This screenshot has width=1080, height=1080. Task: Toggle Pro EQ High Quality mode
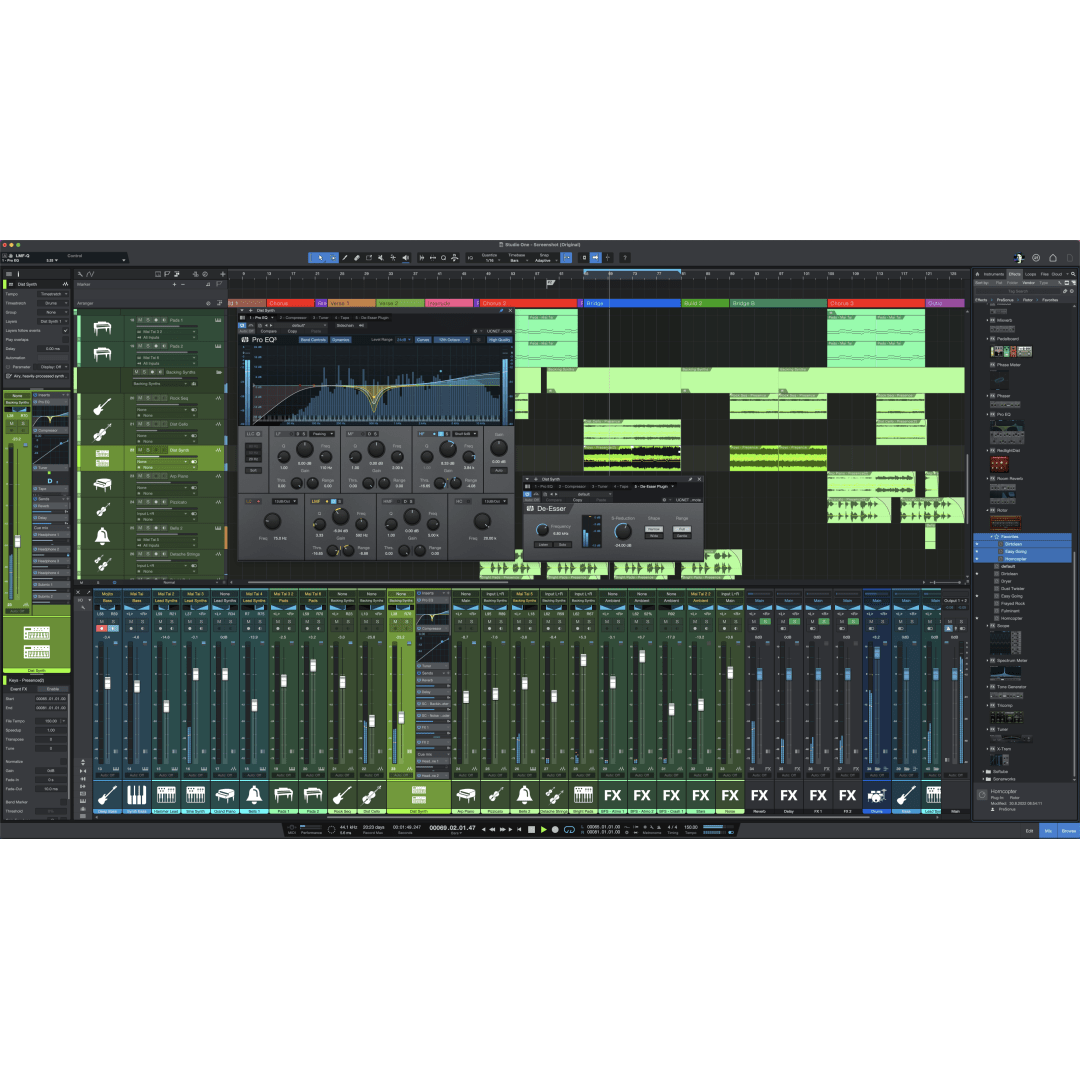[x=499, y=340]
